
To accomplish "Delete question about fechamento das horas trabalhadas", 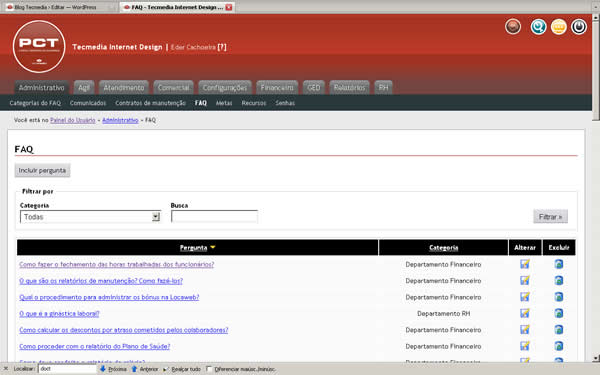I will click(559, 264).
